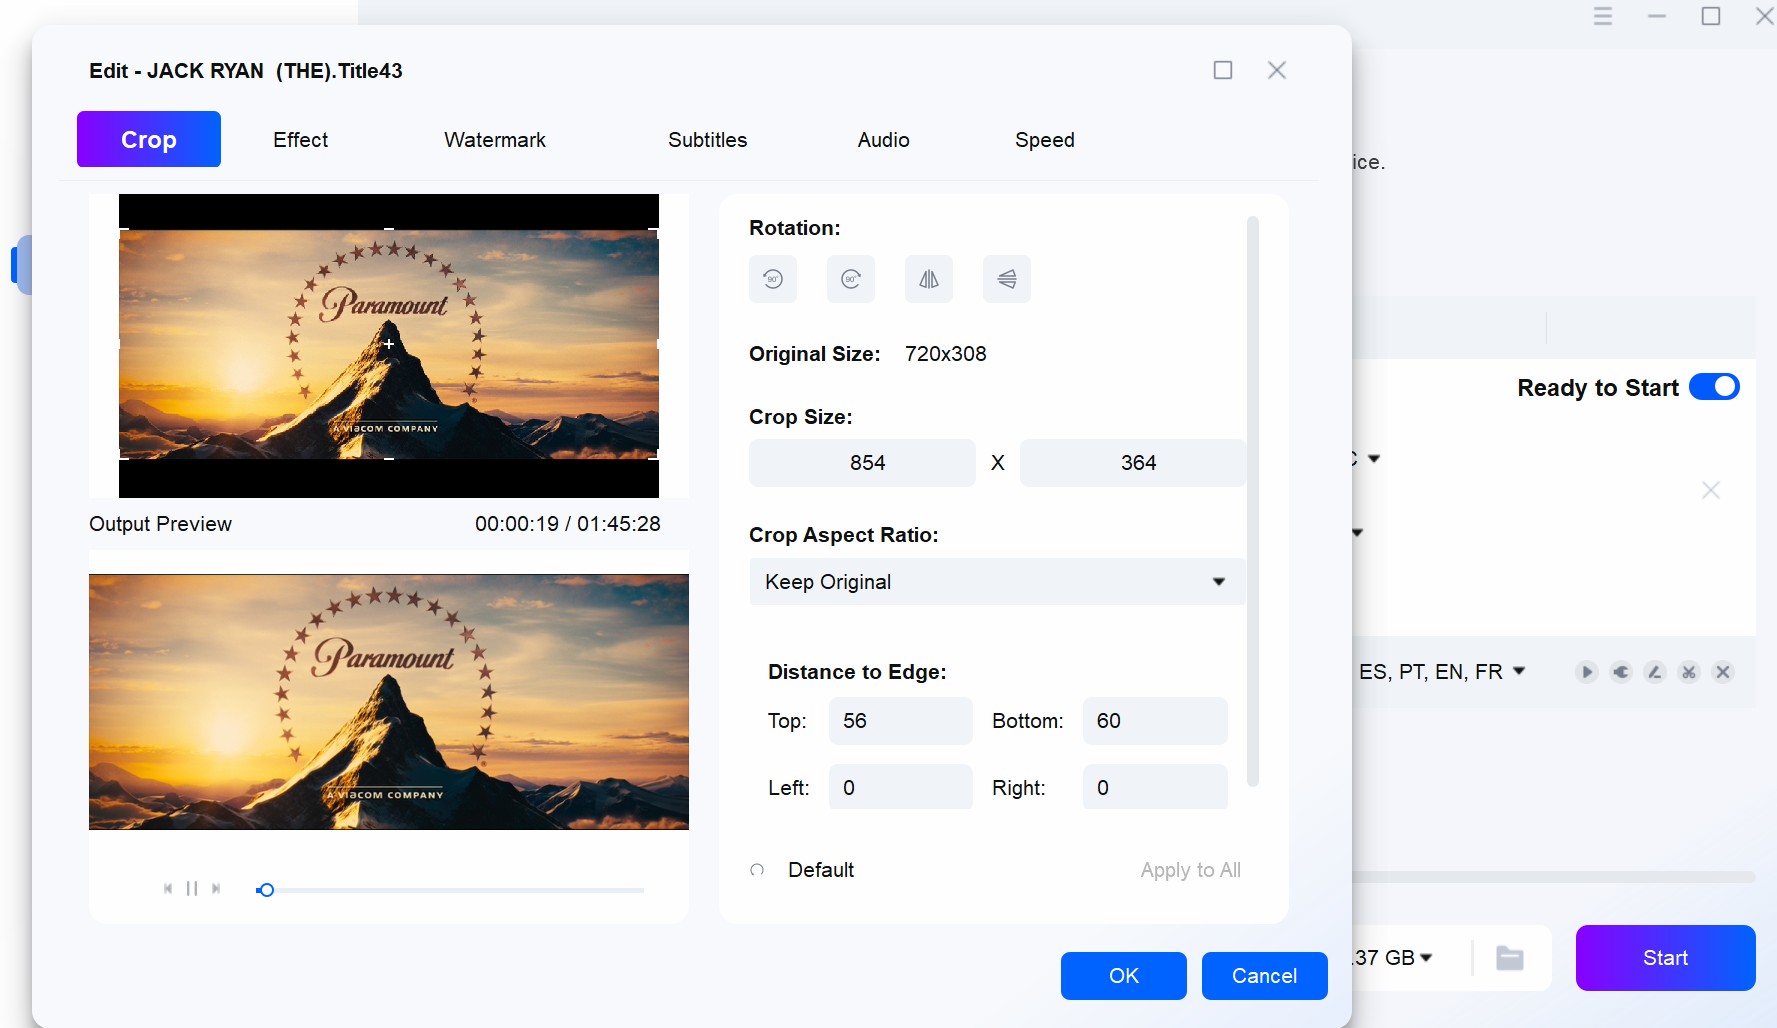
Task: Pause the output preview playback
Action: tap(192, 888)
